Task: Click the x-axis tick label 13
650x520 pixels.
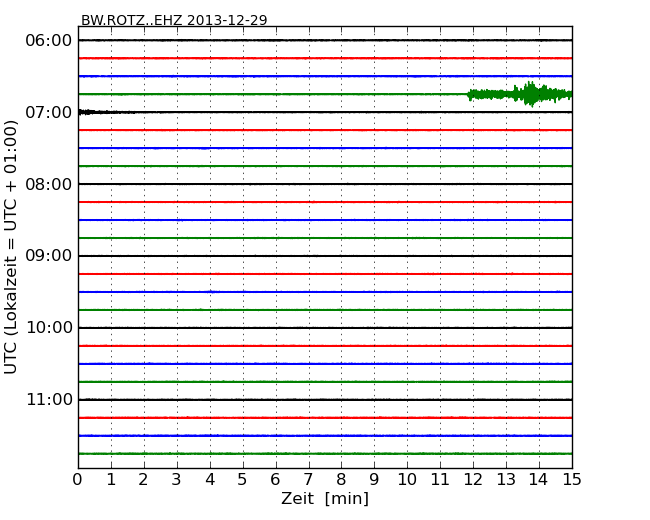Action: click(x=506, y=480)
